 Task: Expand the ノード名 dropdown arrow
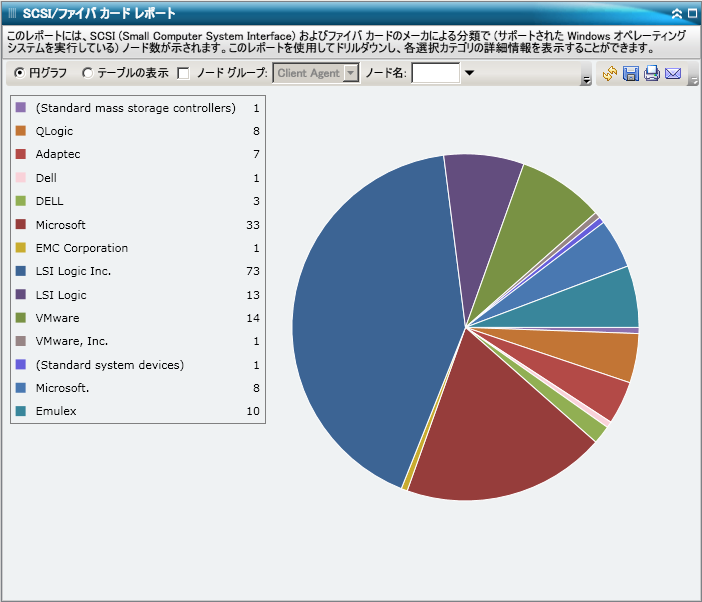[469, 73]
